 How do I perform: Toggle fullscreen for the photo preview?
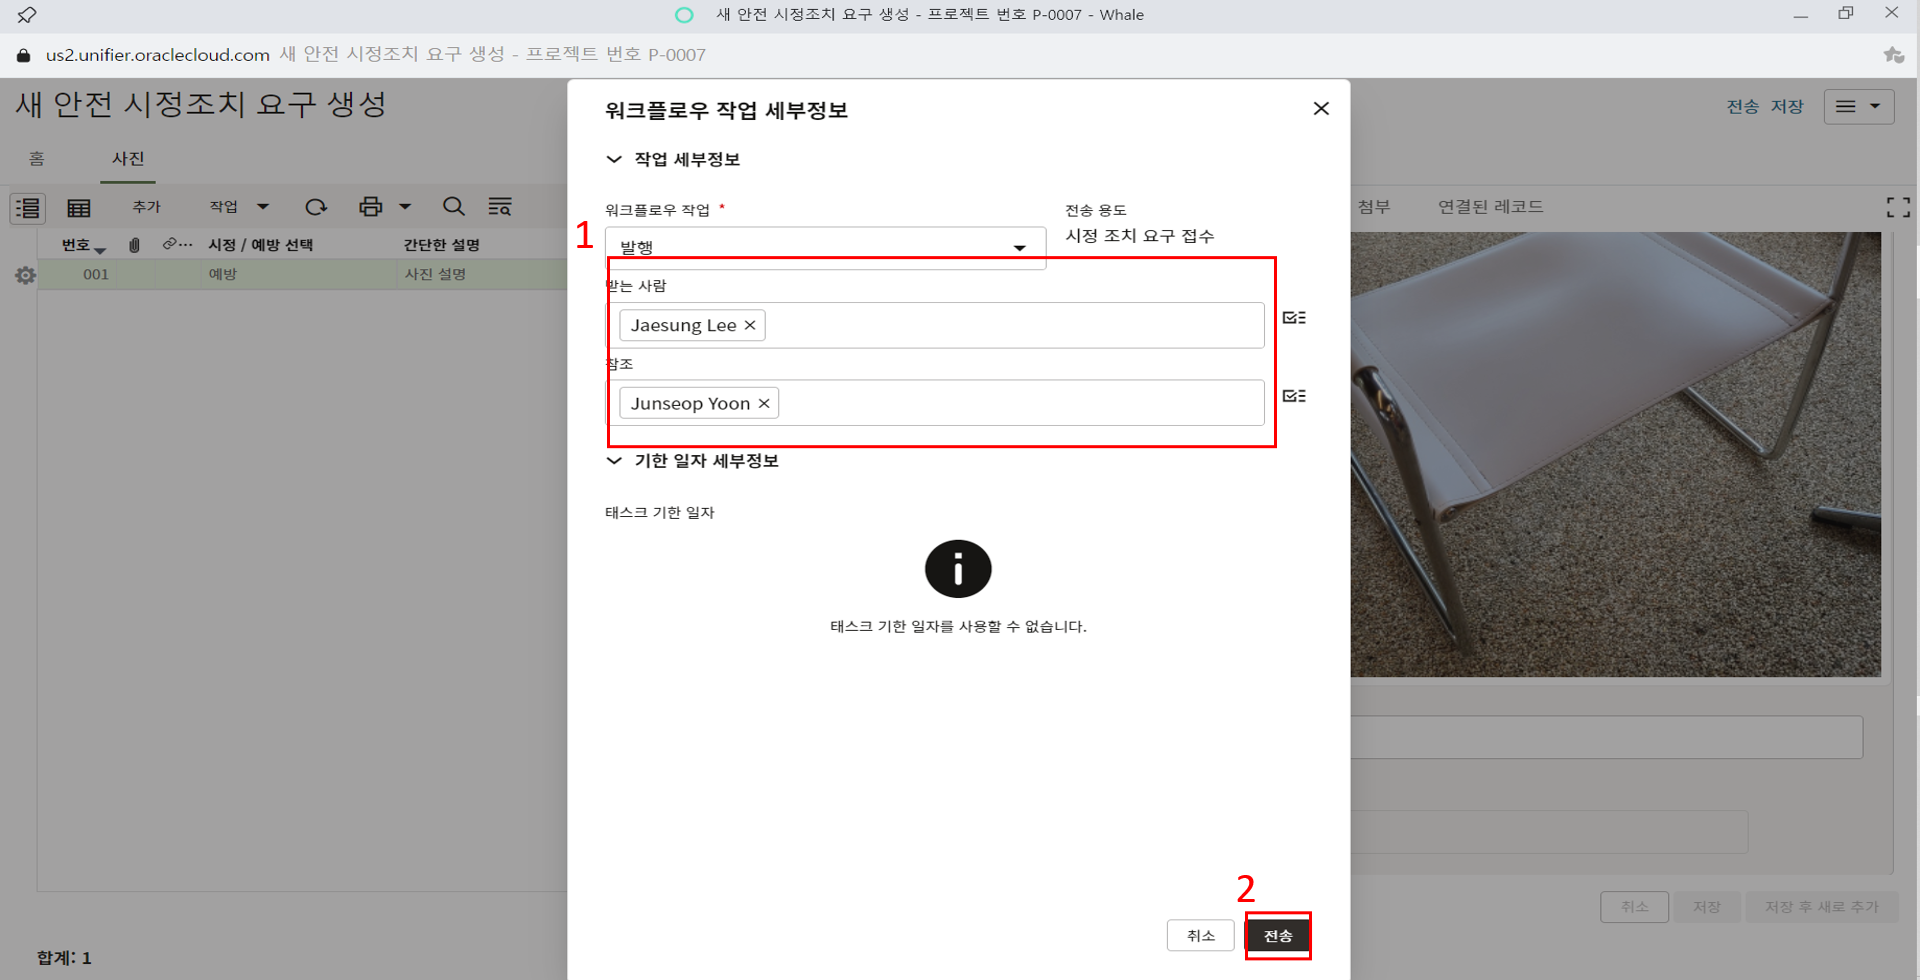click(1897, 207)
